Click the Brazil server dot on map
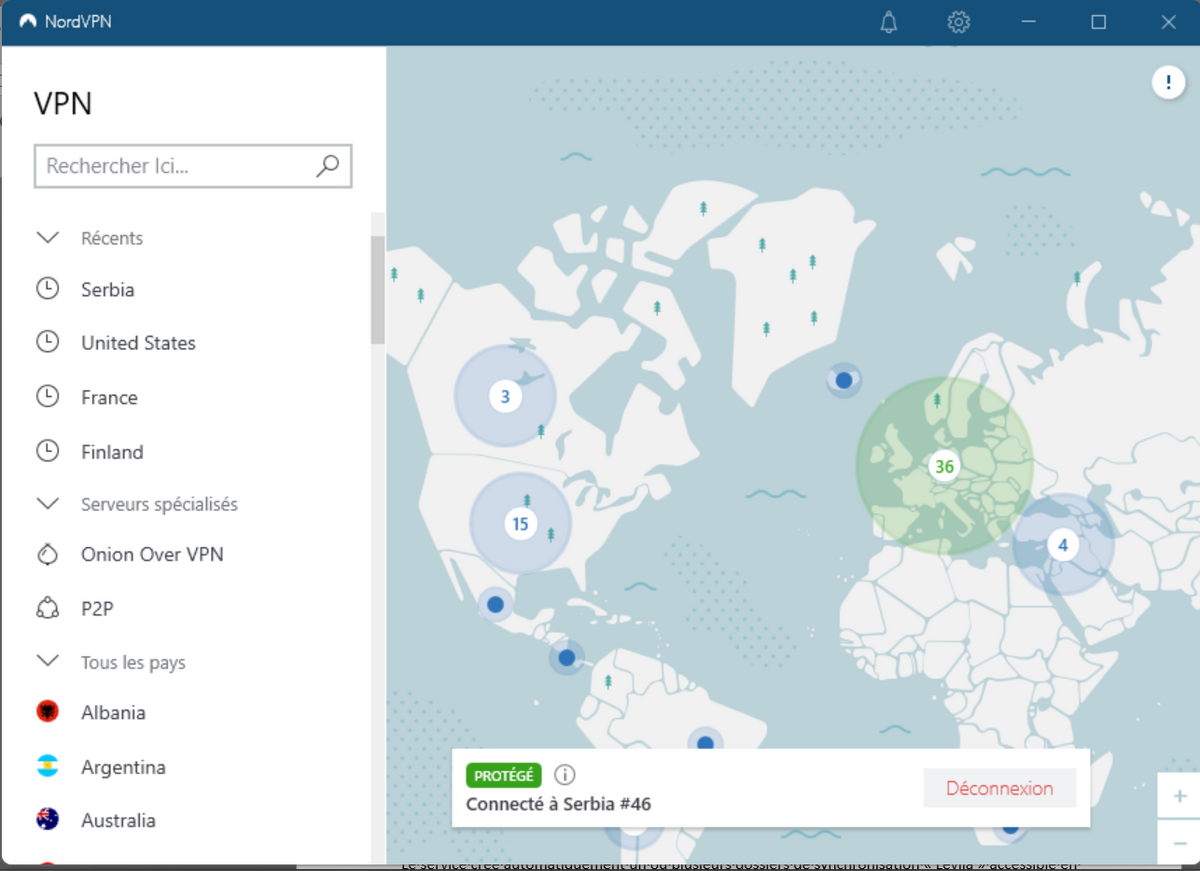This screenshot has width=1200, height=871. (x=705, y=743)
